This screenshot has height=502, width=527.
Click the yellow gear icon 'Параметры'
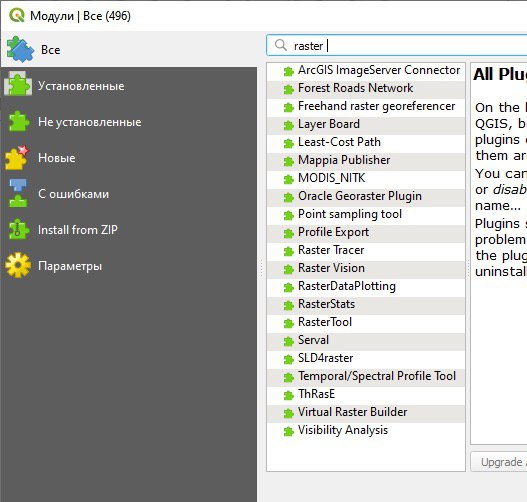pos(18,265)
